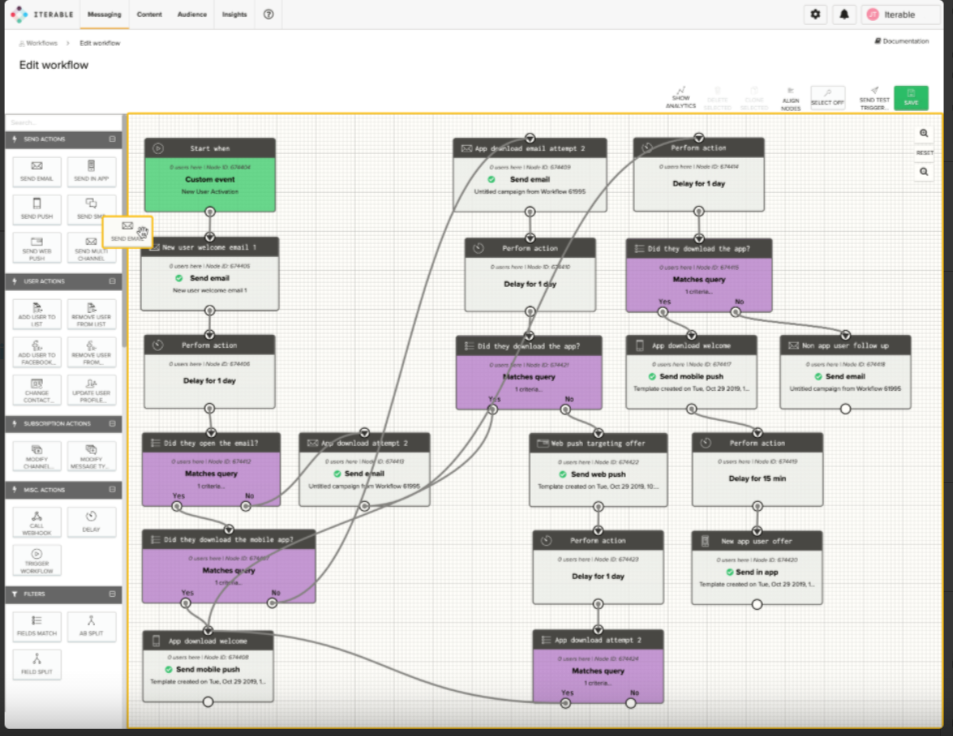This screenshot has height=736, width=953.
Task: Toggle the Select Off mode button
Action: (827, 97)
